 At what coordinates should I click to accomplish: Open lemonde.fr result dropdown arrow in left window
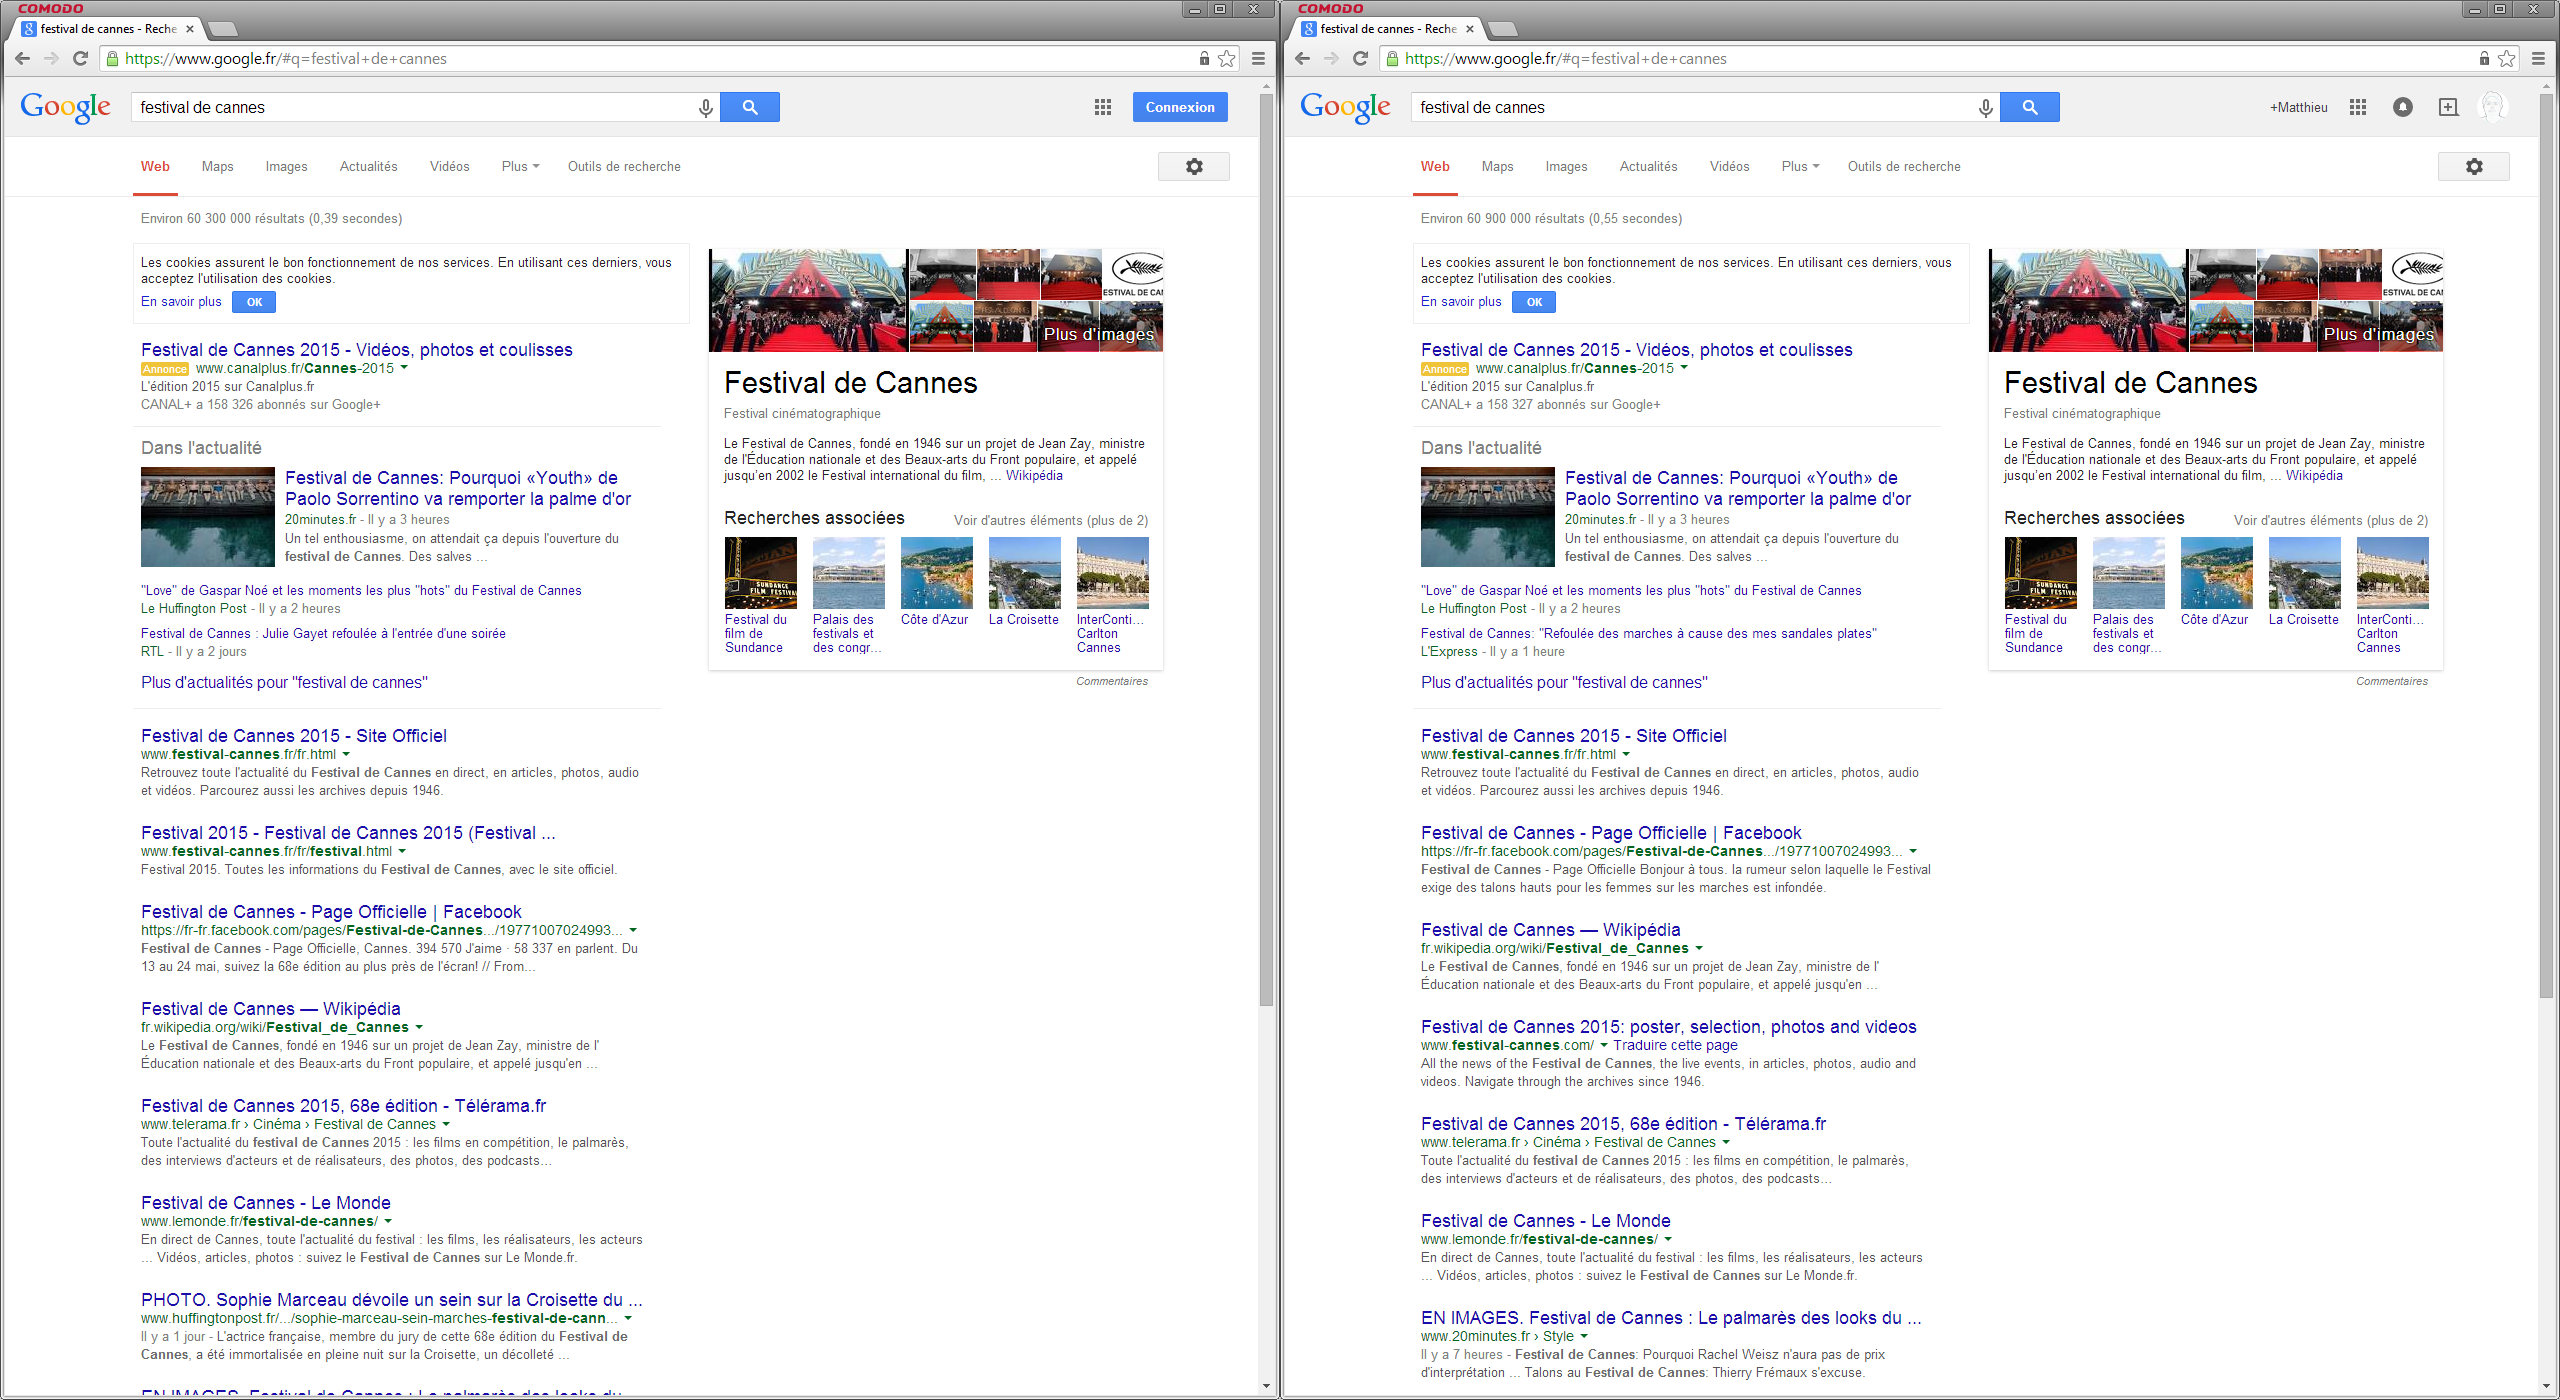tap(388, 1221)
